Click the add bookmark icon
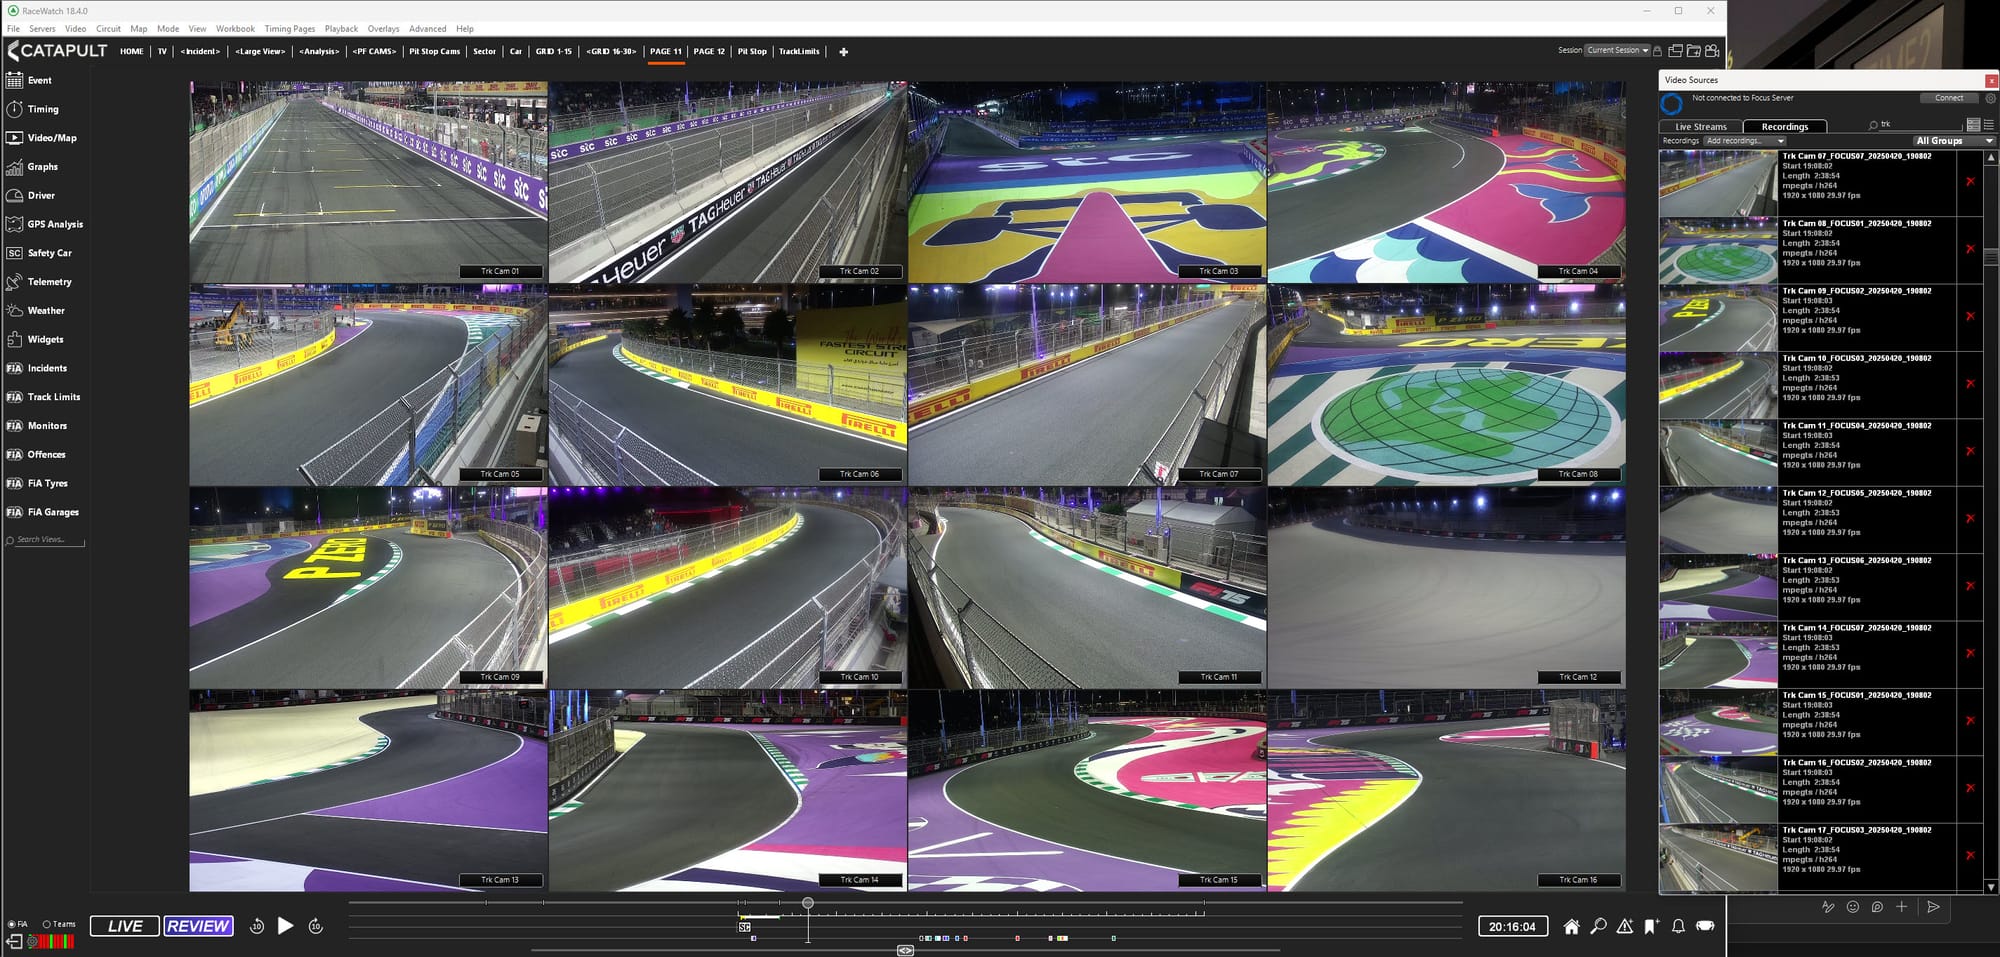Screen dimensions: 2000x957 point(1651,927)
